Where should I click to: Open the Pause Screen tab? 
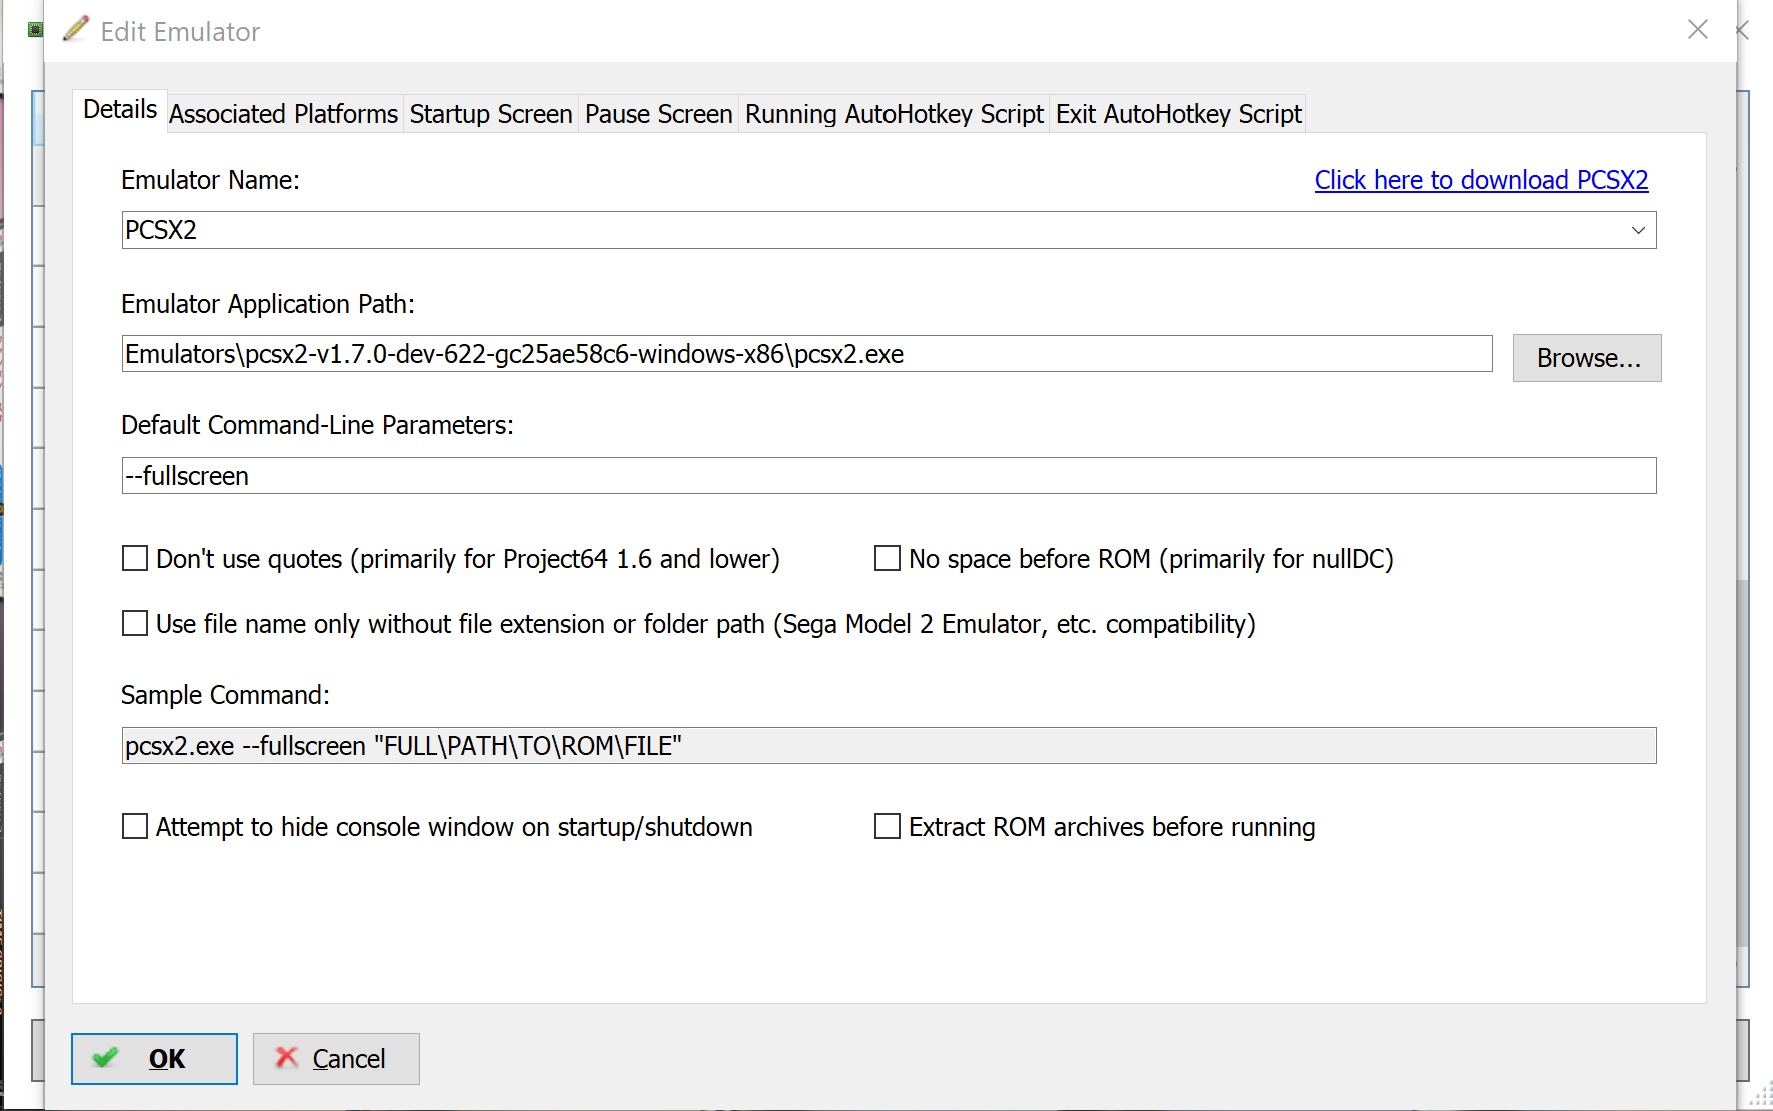[659, 114]
